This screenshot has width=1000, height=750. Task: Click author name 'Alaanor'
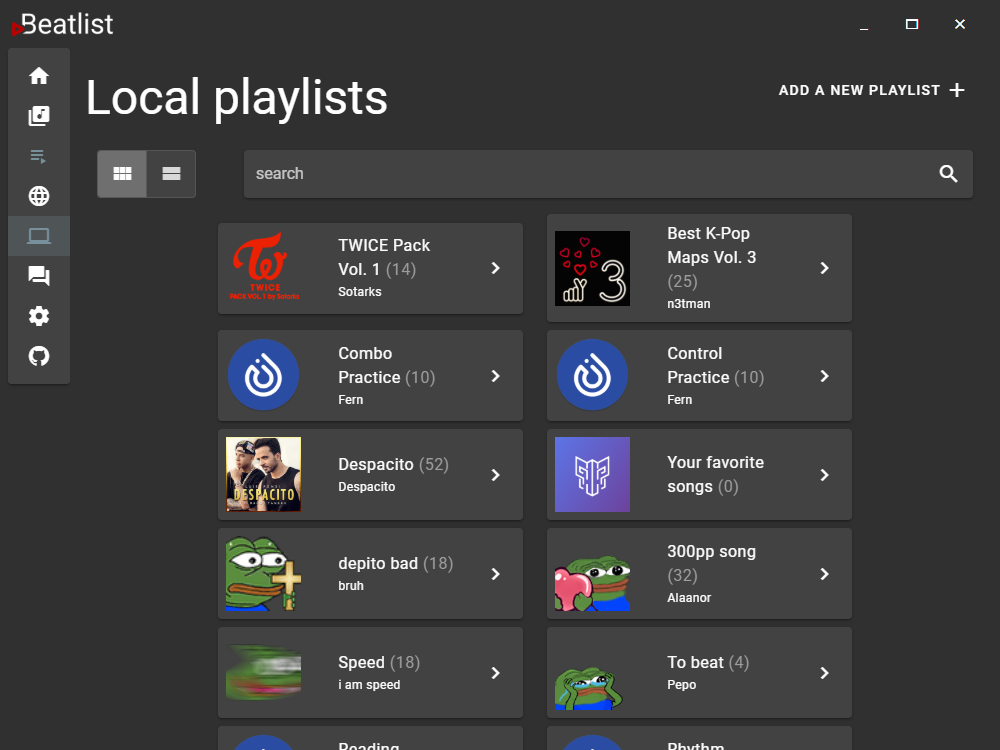[689, 598]
